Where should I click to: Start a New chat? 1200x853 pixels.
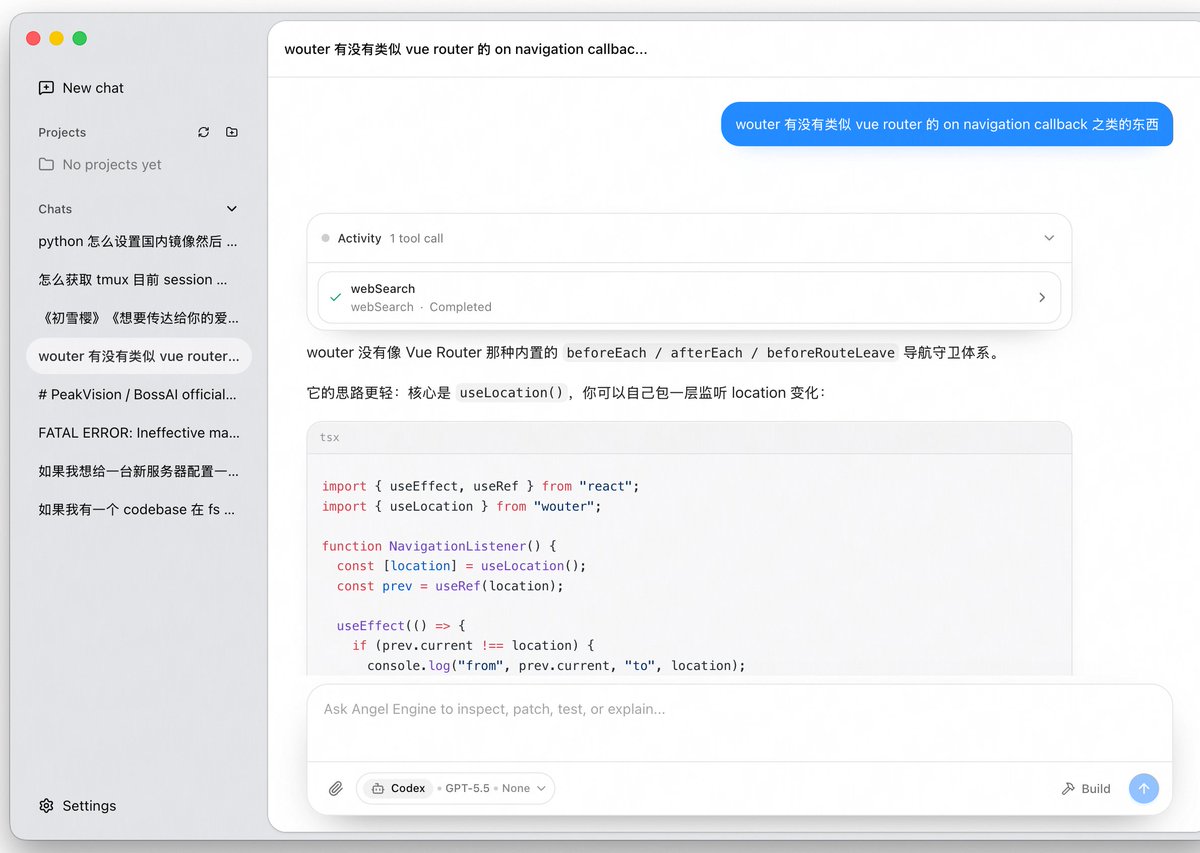point(81,88)
